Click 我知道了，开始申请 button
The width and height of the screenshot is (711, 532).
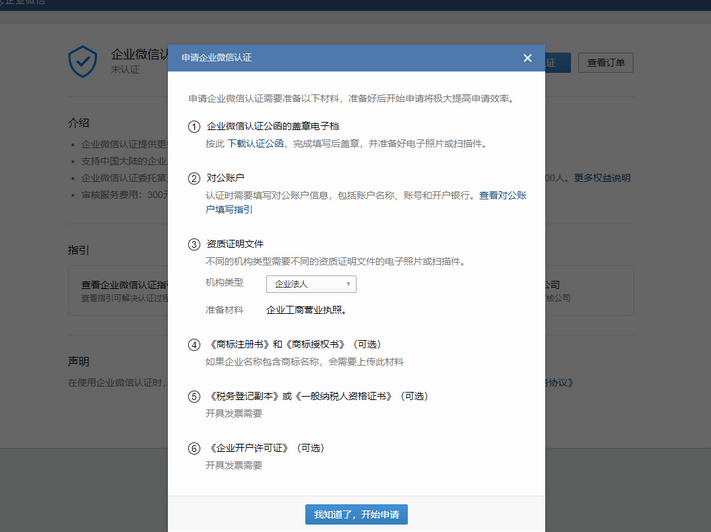[356, 514]
